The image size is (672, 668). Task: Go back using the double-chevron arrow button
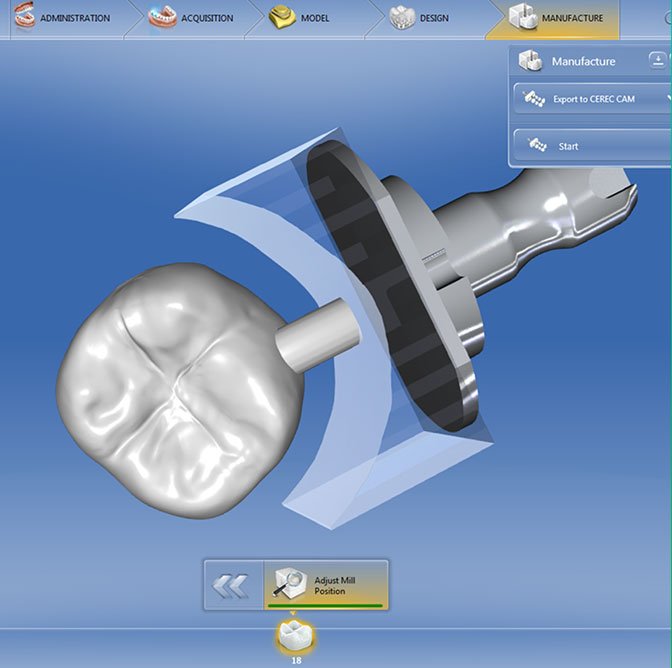(x=231, y=585)
